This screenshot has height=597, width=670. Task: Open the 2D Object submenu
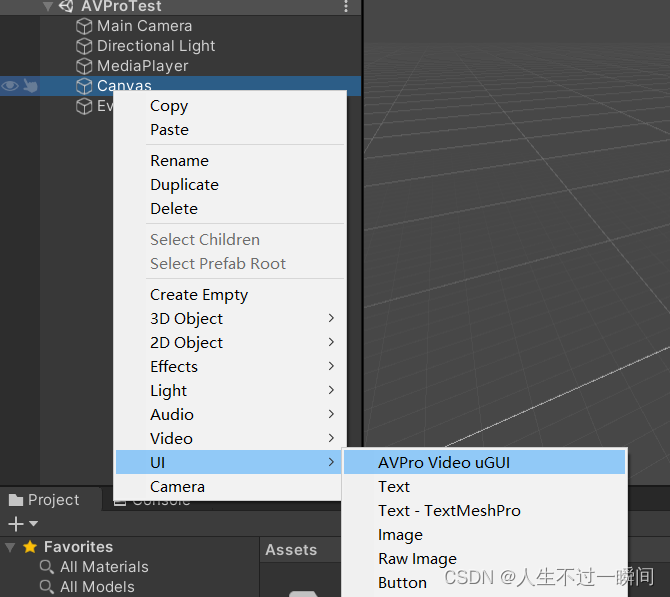230,343
